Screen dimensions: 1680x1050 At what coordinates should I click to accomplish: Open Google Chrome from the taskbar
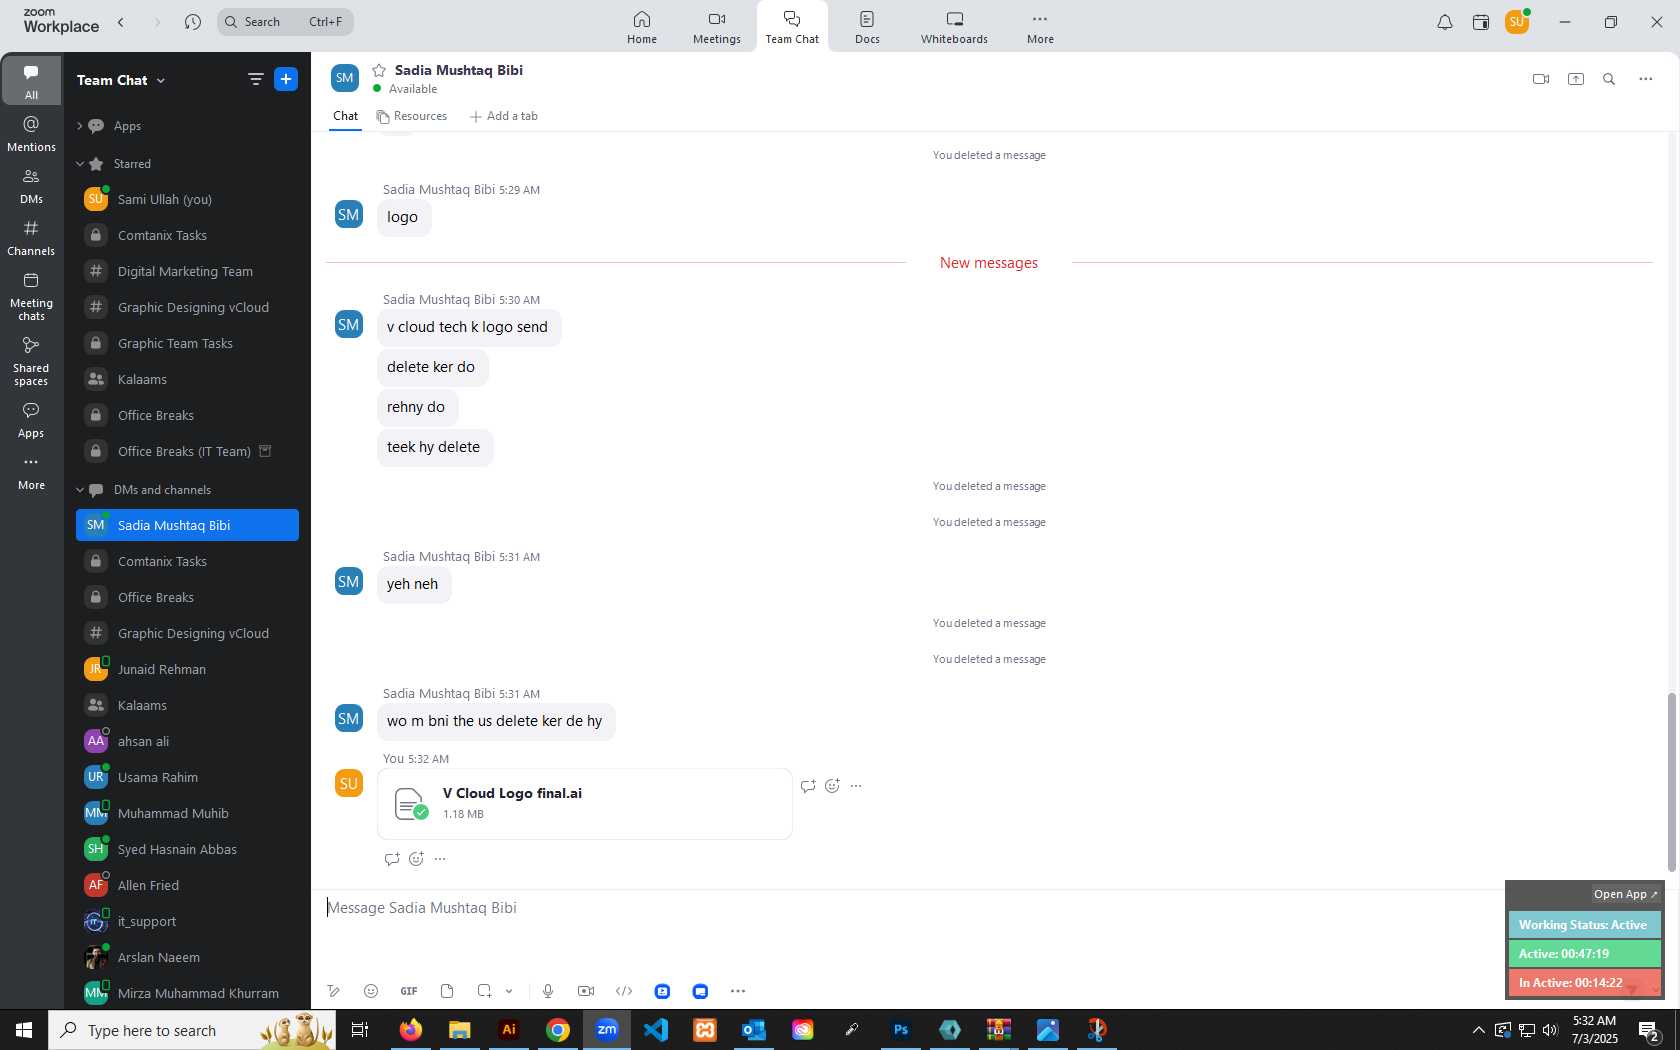click(558, 1030)
